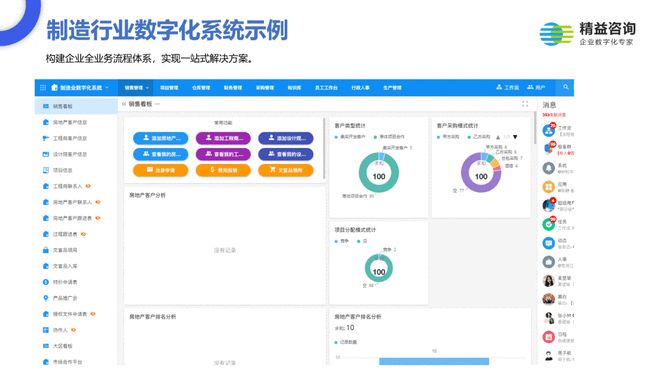Click the magnifier search icon in header
Screen dimensions: 660x372
(x=566, y=87)
